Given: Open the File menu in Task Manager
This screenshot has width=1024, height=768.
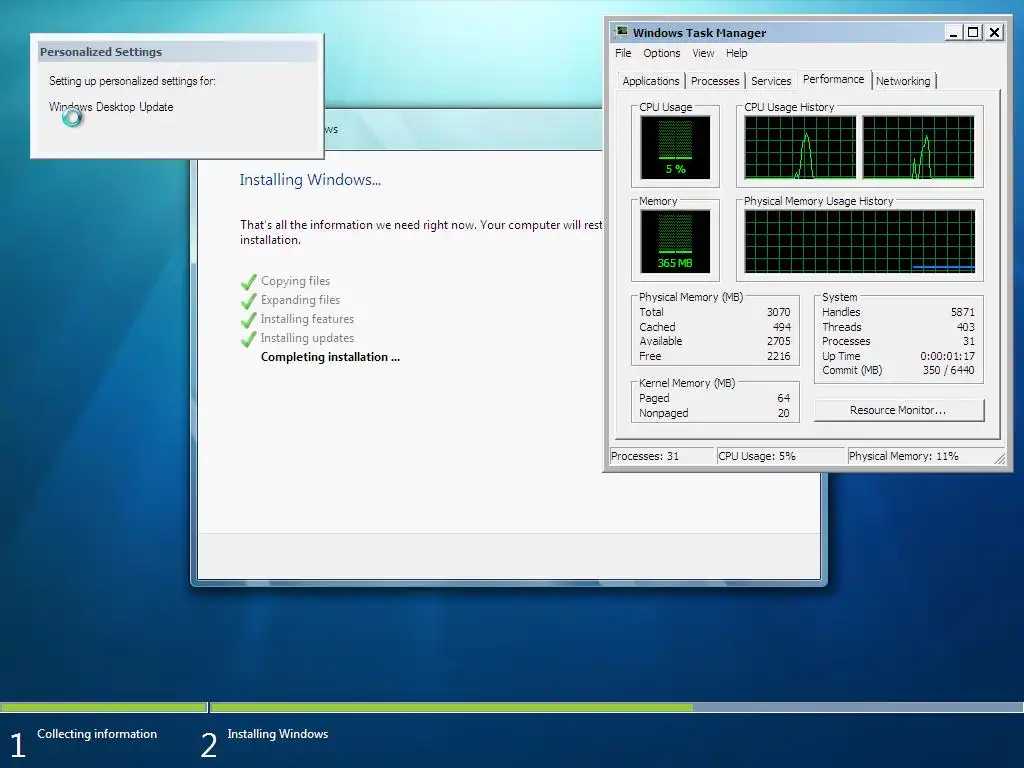Looking at the screenshot, I should [x=623, y=53].
